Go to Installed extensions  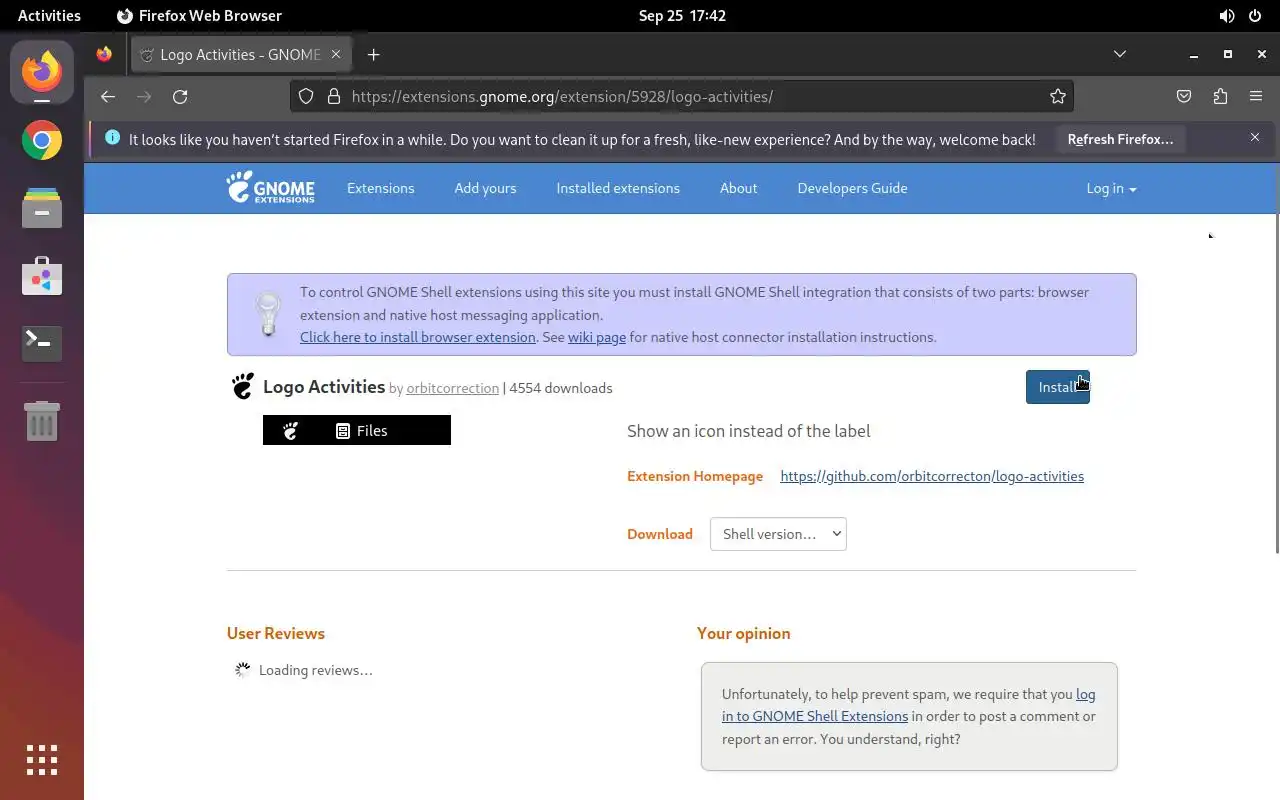pos(618,188)
